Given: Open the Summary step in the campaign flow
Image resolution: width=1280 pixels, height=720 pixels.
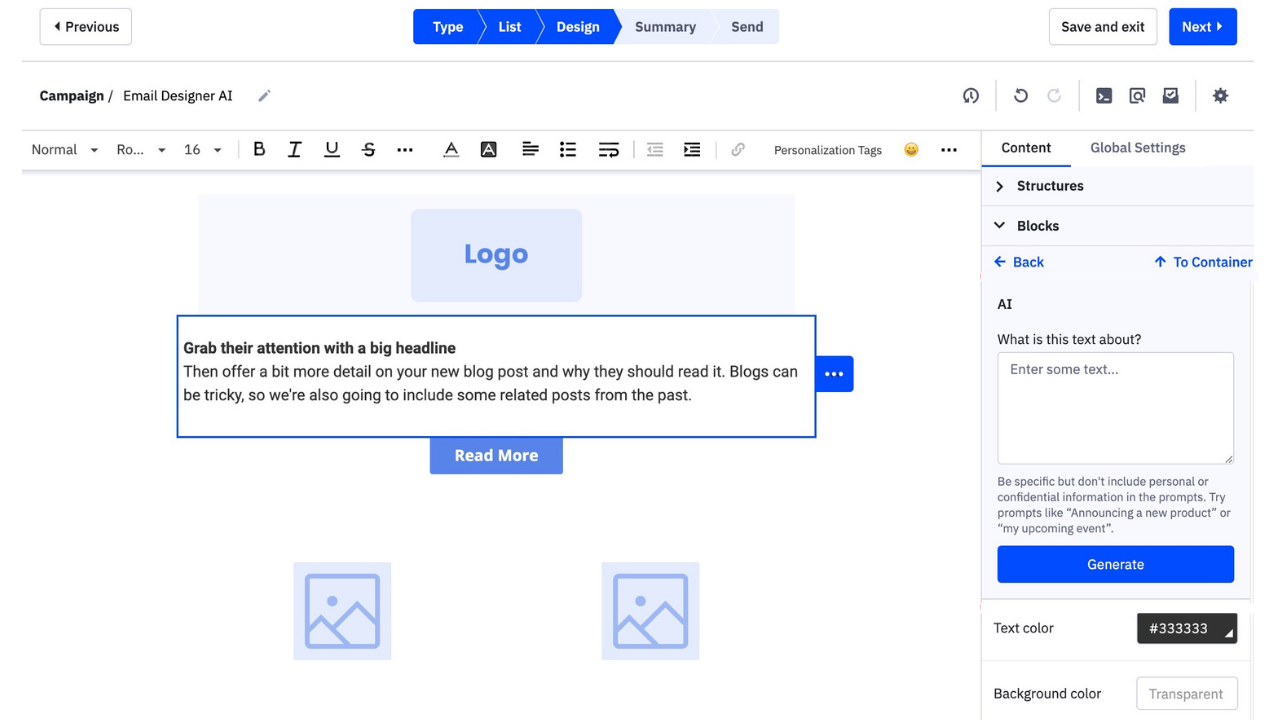Looking at the screenshot, I should (665, 27).
